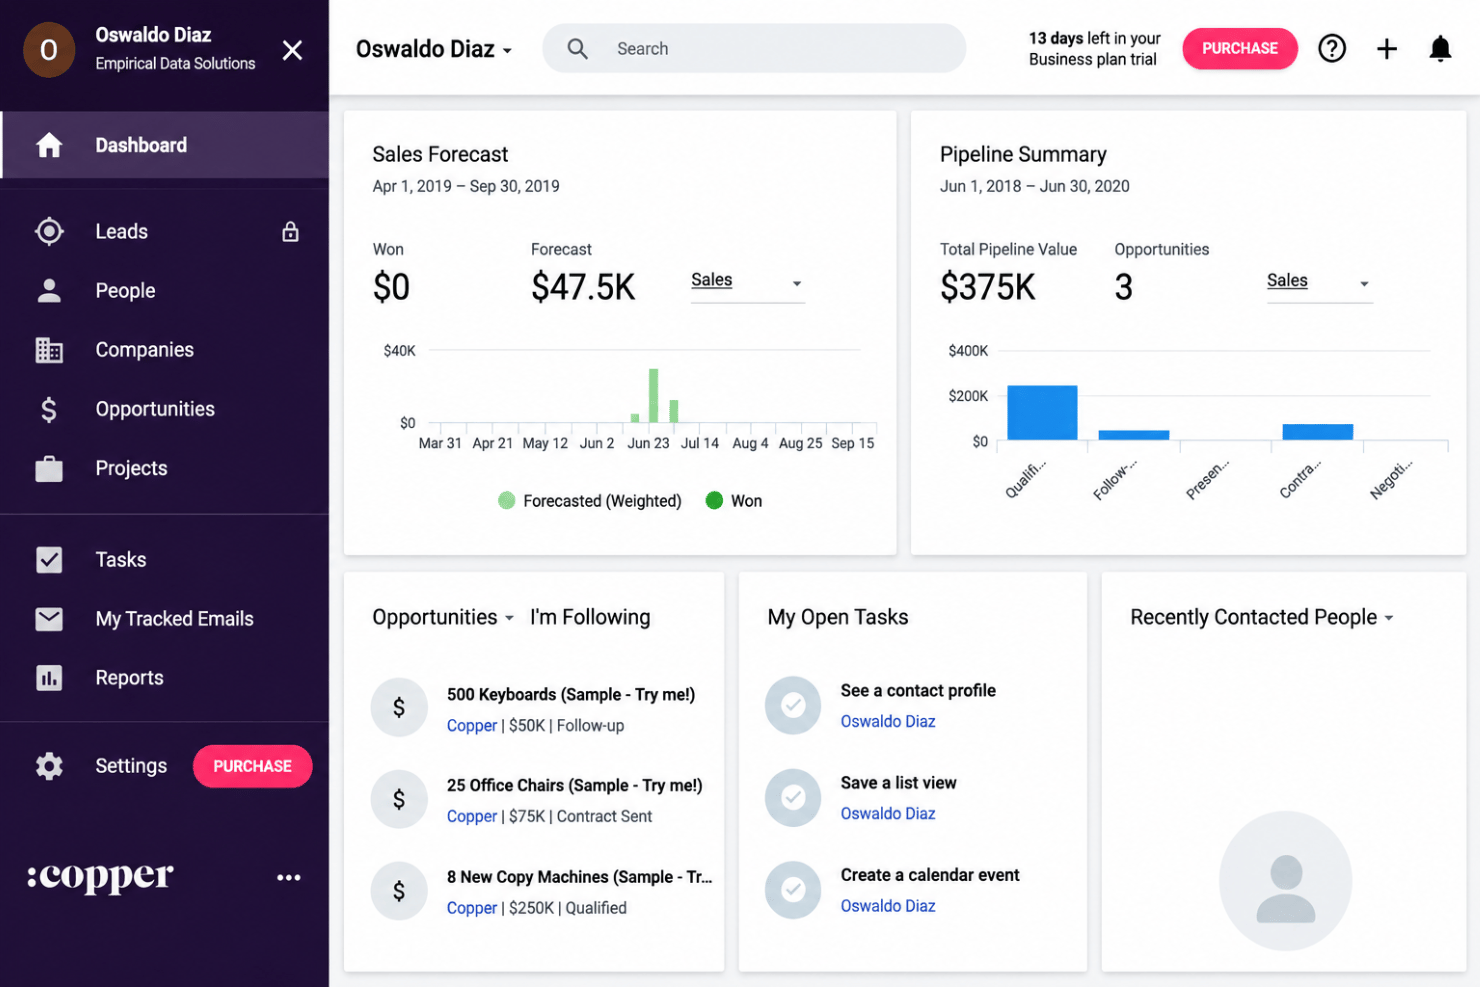Screen dimensions: 1480x987
Task: Click the My Tracked Emails envelope icon
Action: [x=49, y=619]
